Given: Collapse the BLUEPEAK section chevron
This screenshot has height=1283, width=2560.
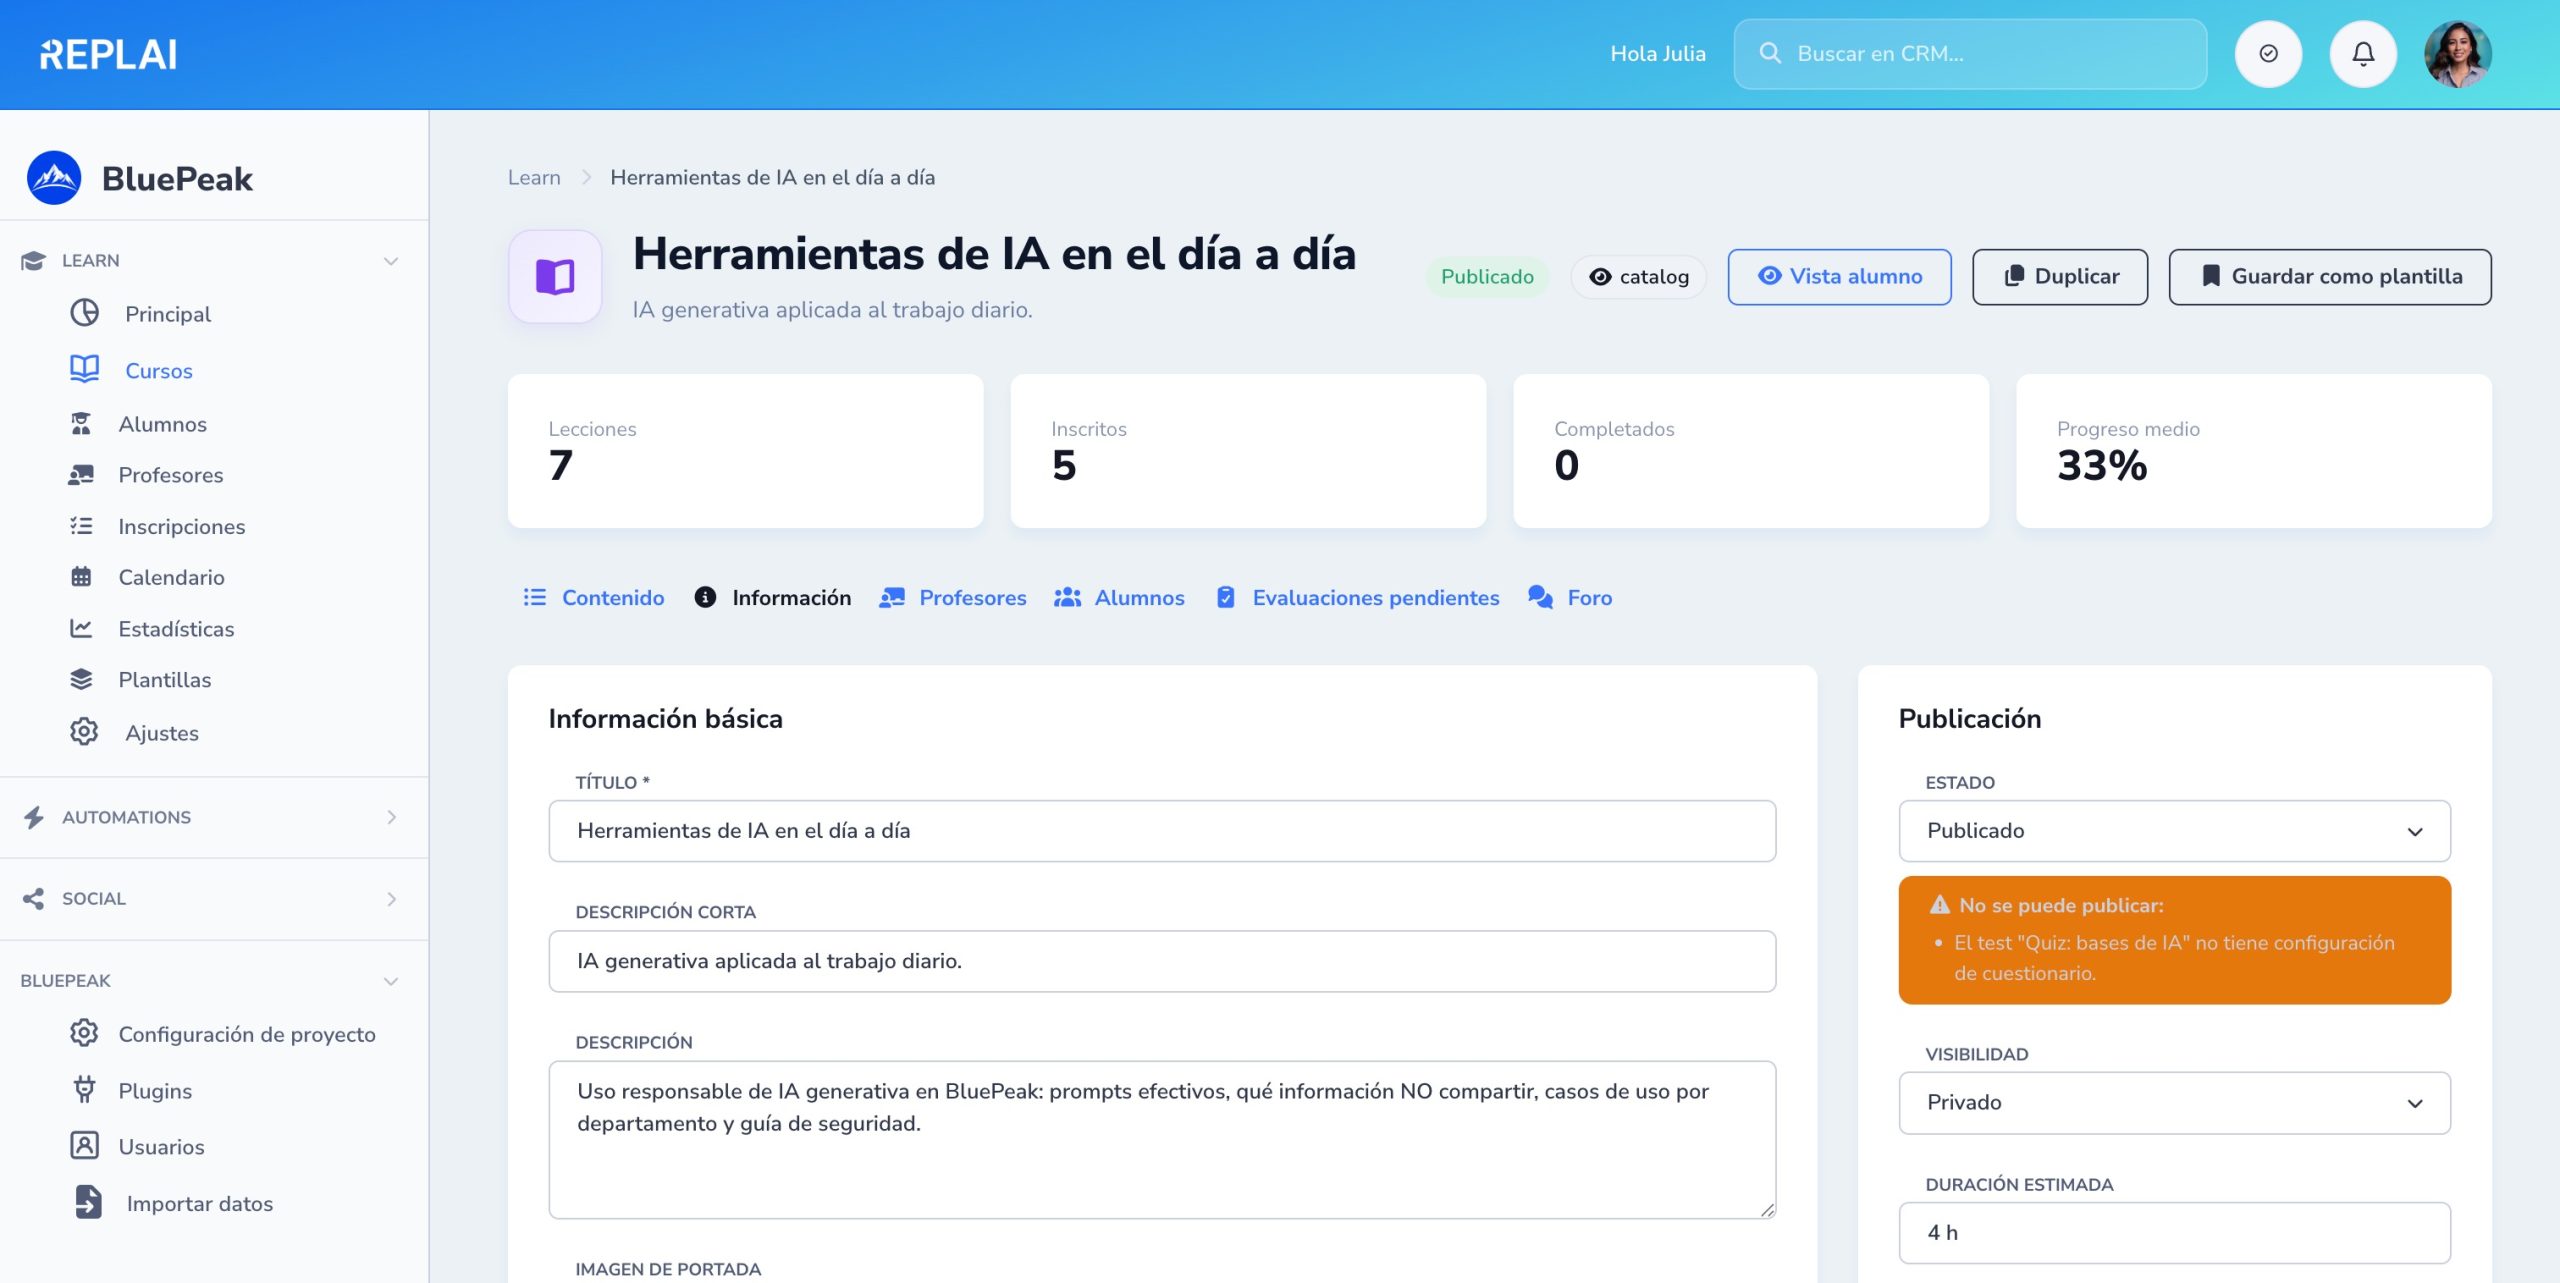Looking at the screenshot, I should [391, 981].
